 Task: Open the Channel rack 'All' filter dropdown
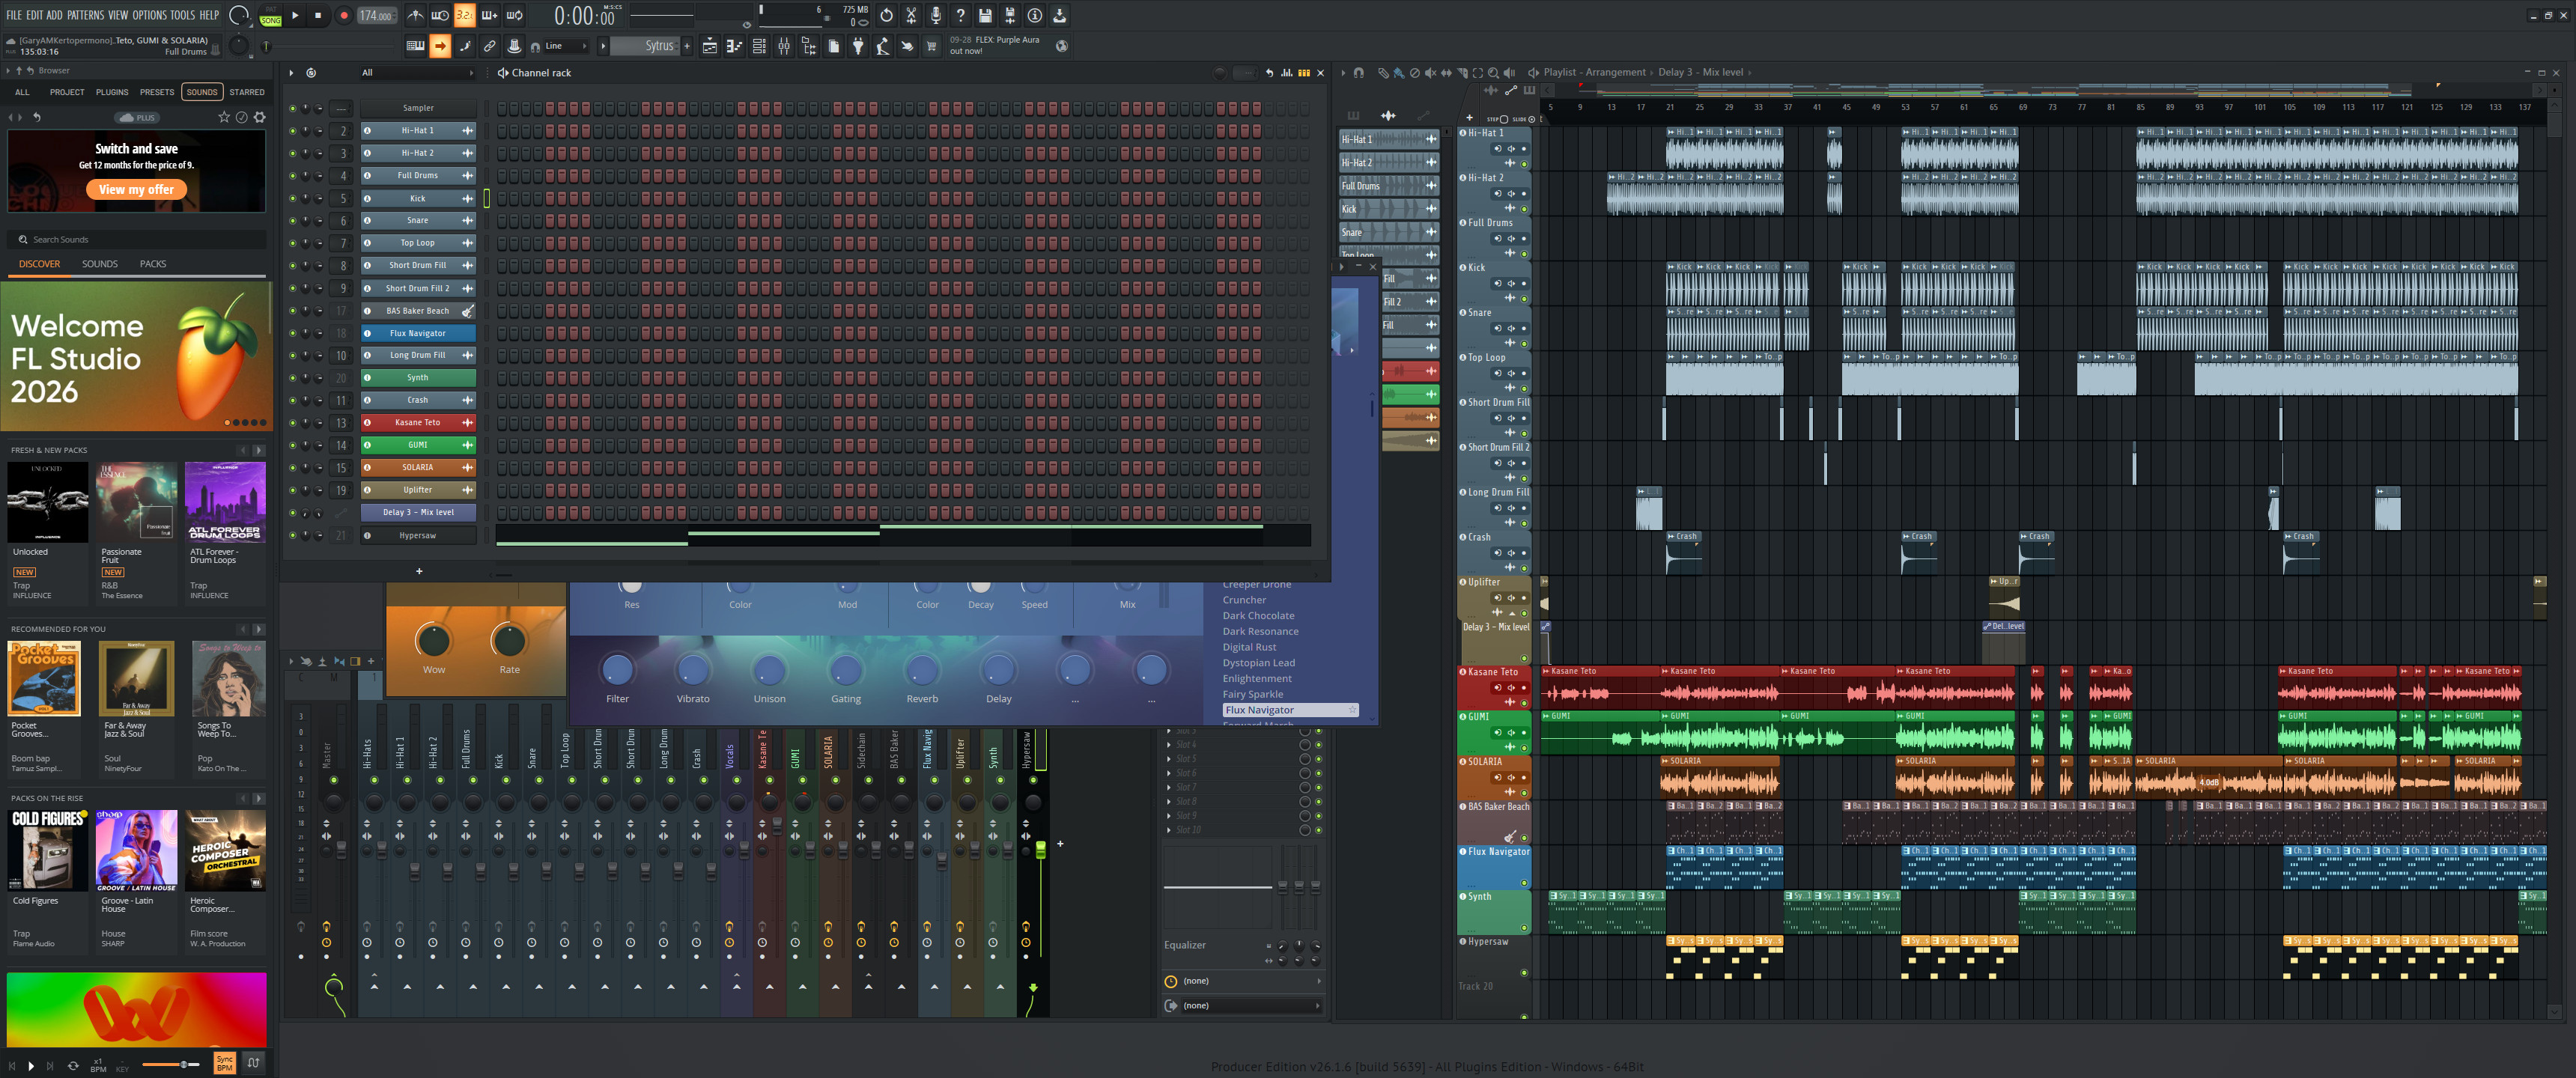tap(417, 73)
